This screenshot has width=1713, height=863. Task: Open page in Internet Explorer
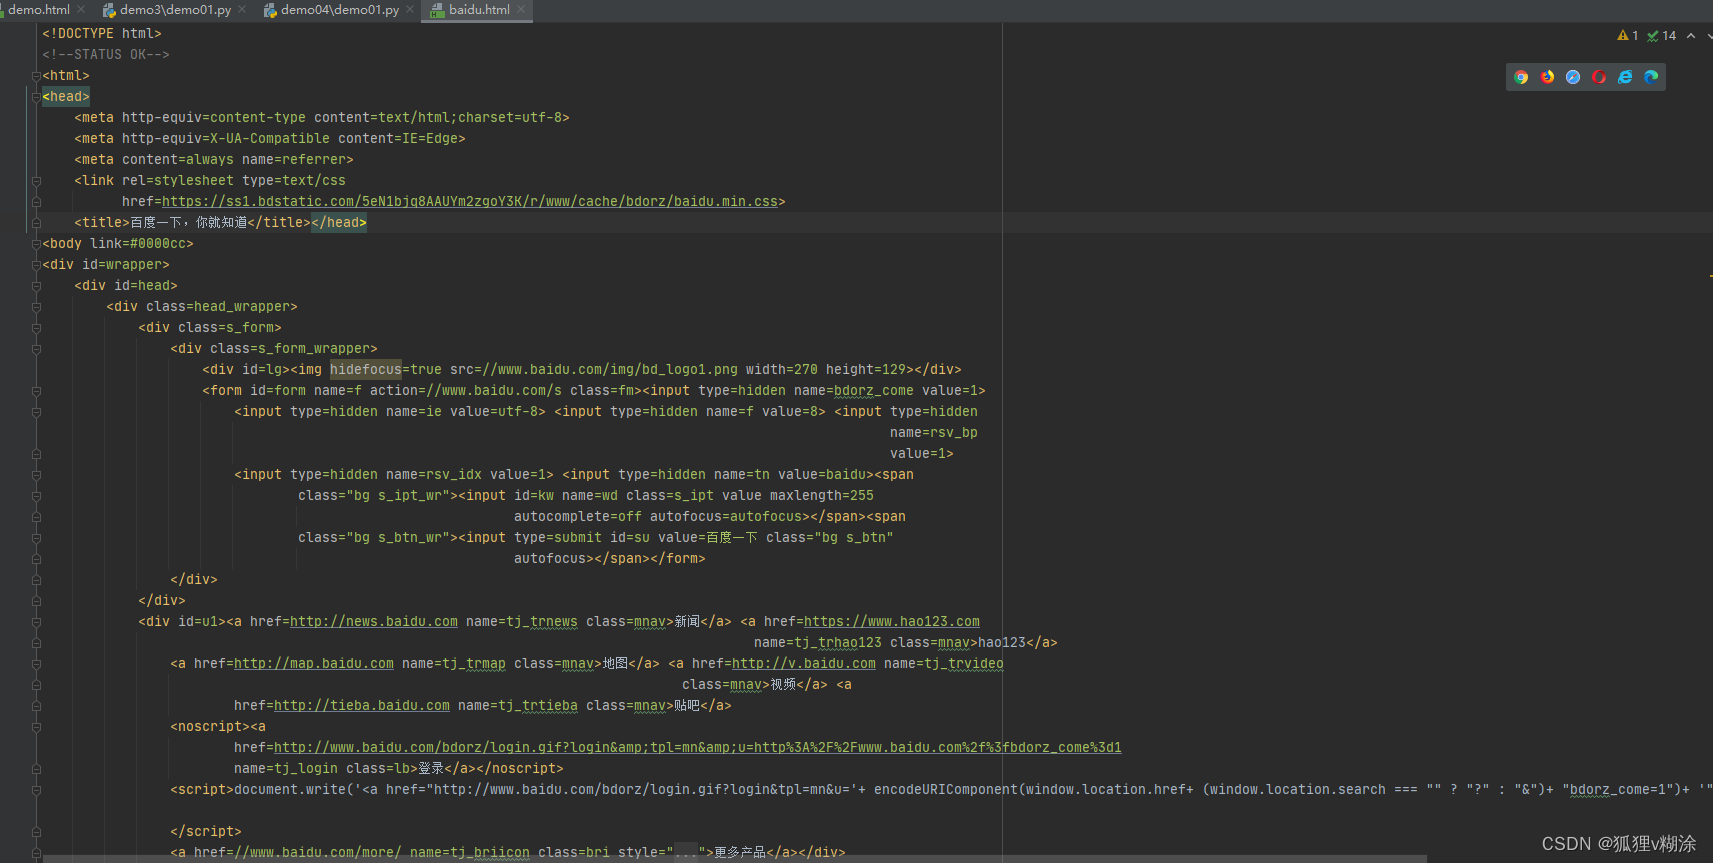[1625, 77]
